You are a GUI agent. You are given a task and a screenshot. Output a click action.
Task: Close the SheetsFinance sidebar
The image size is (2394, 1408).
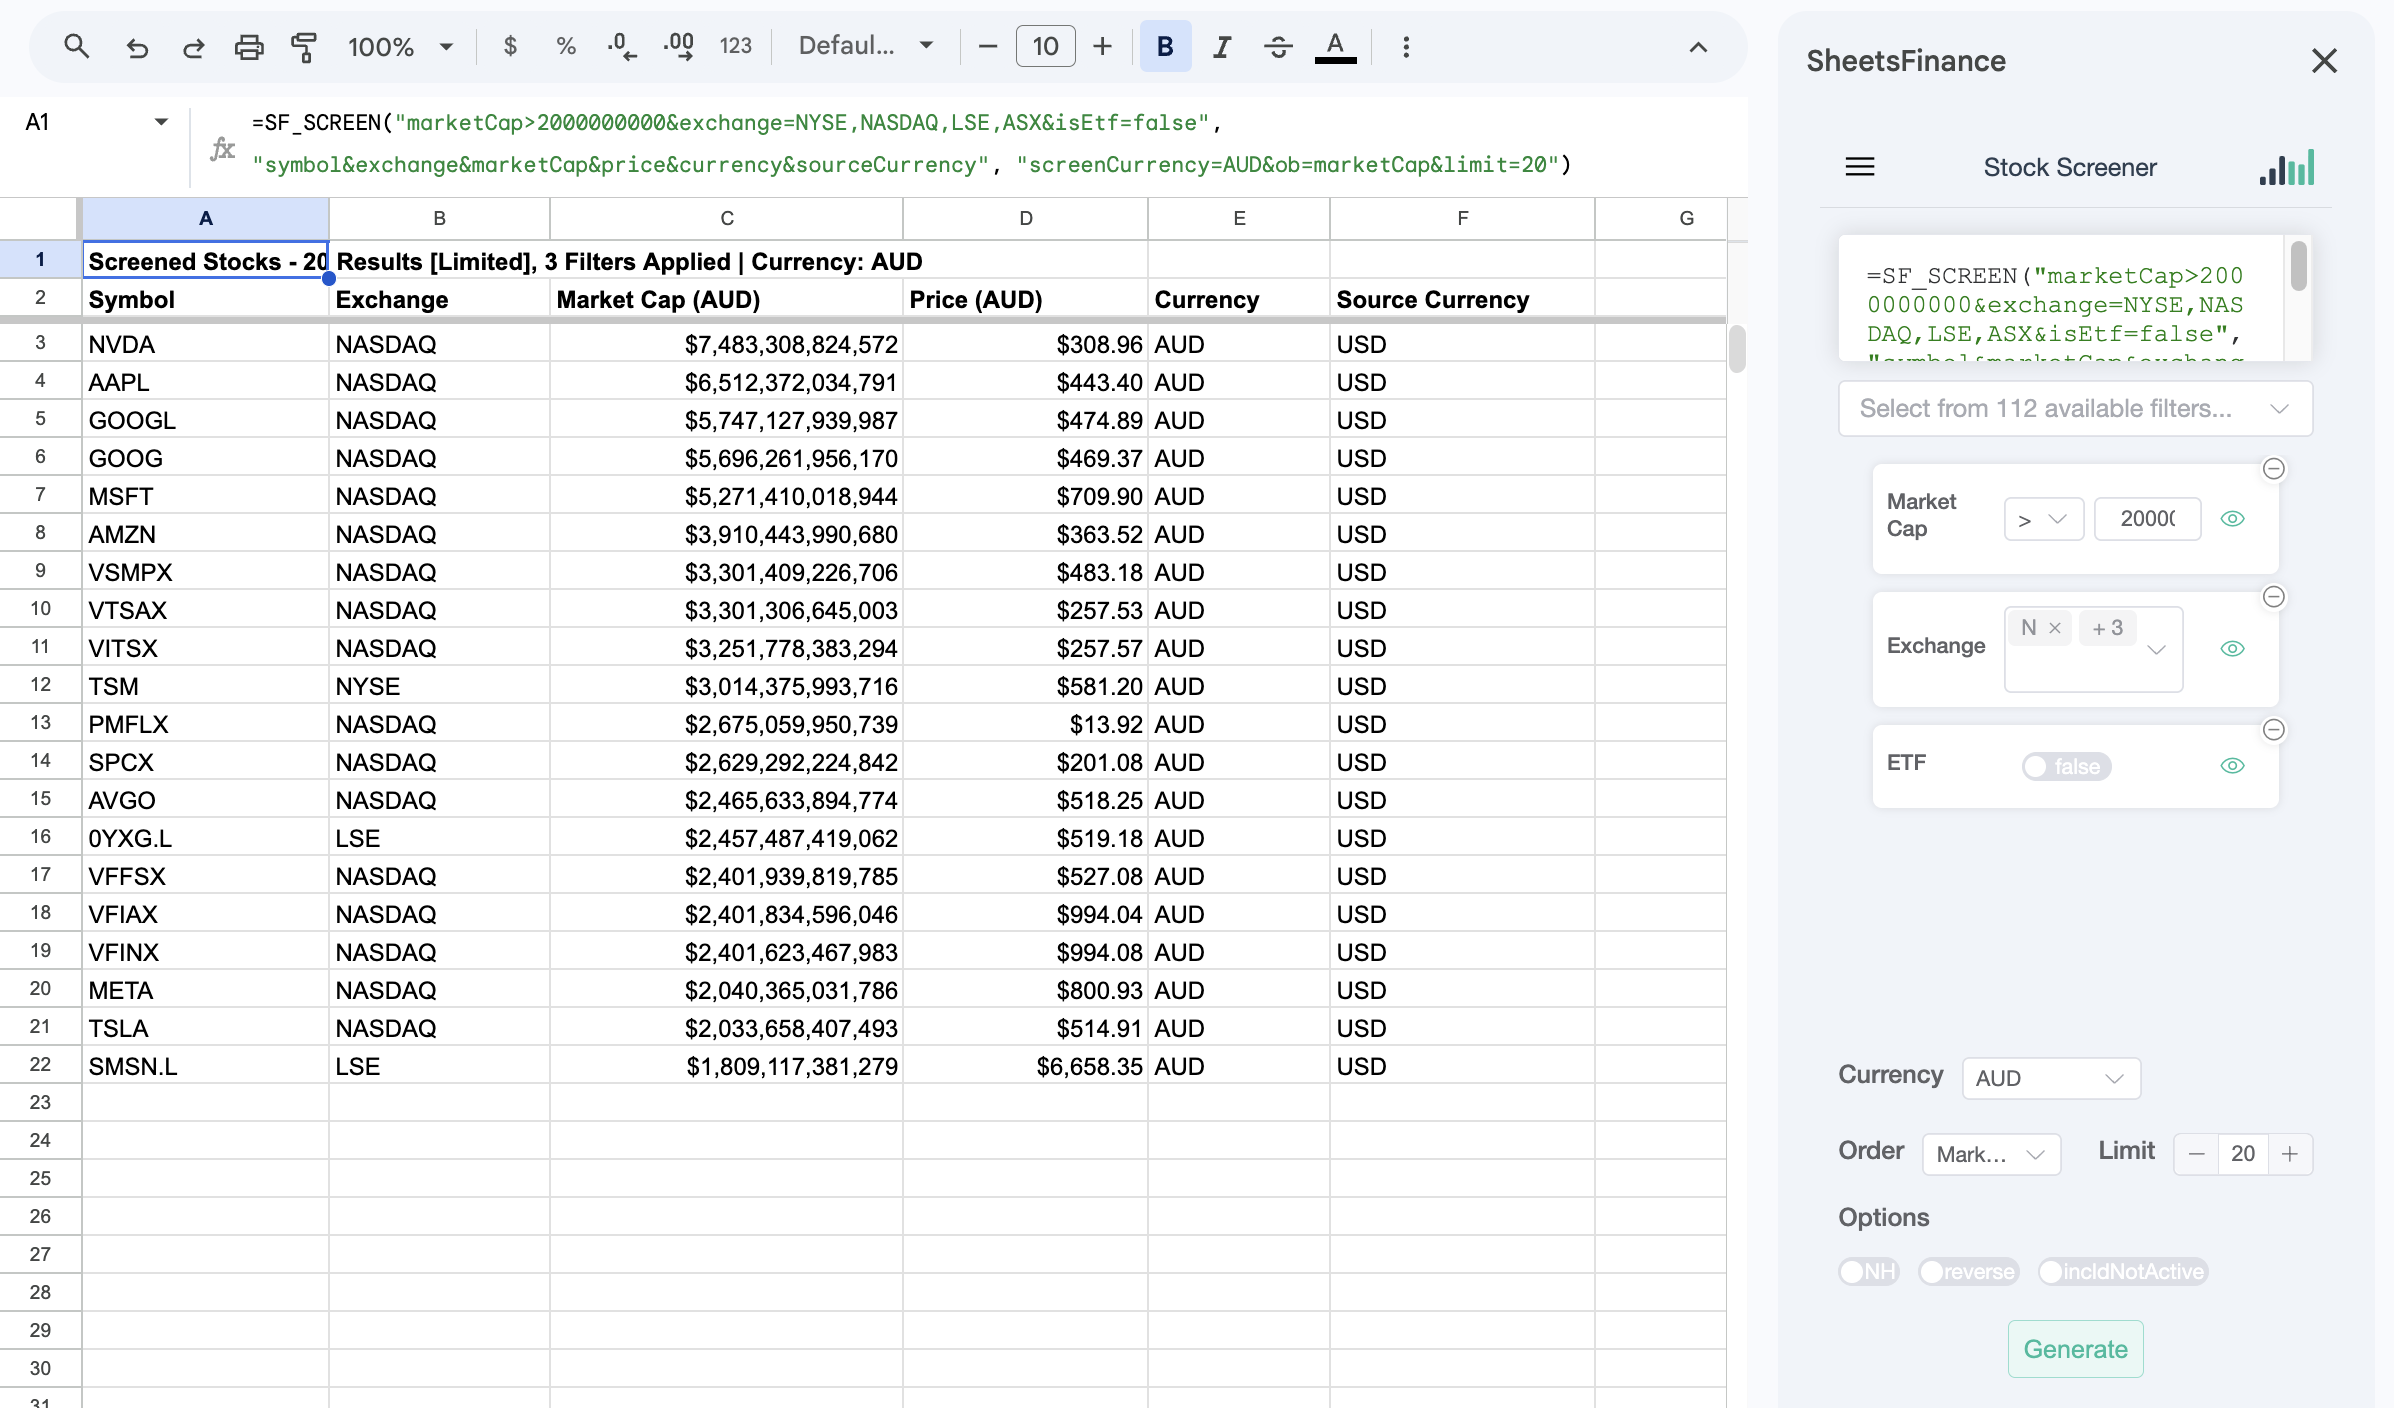pyautogui.click(x=2324, y=61)
